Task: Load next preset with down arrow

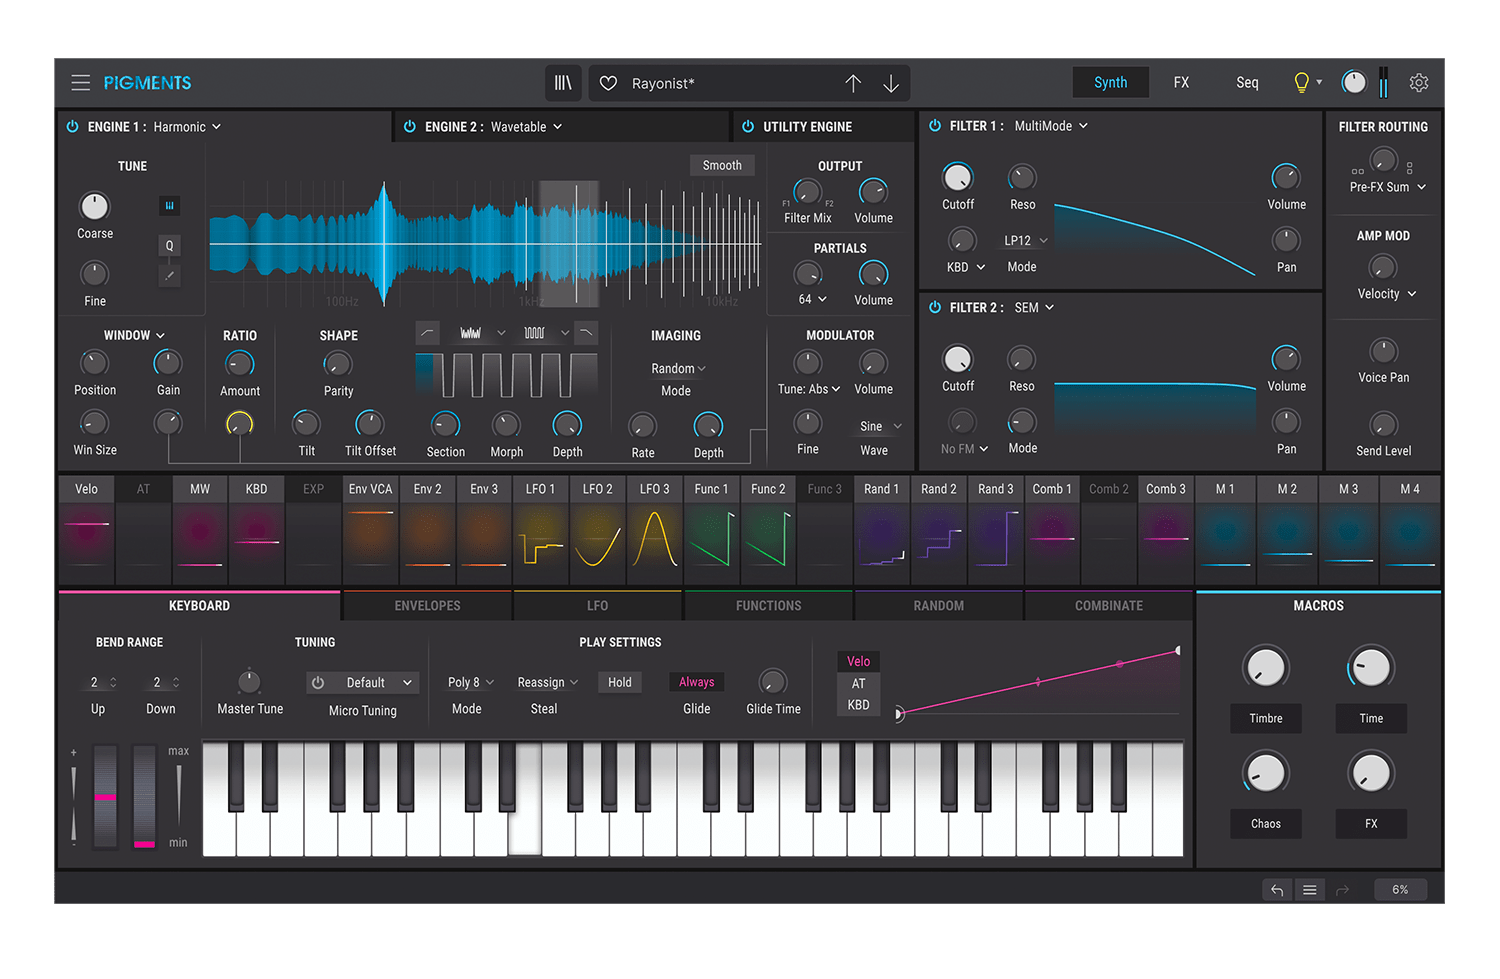Action: [x=891, y=83]
